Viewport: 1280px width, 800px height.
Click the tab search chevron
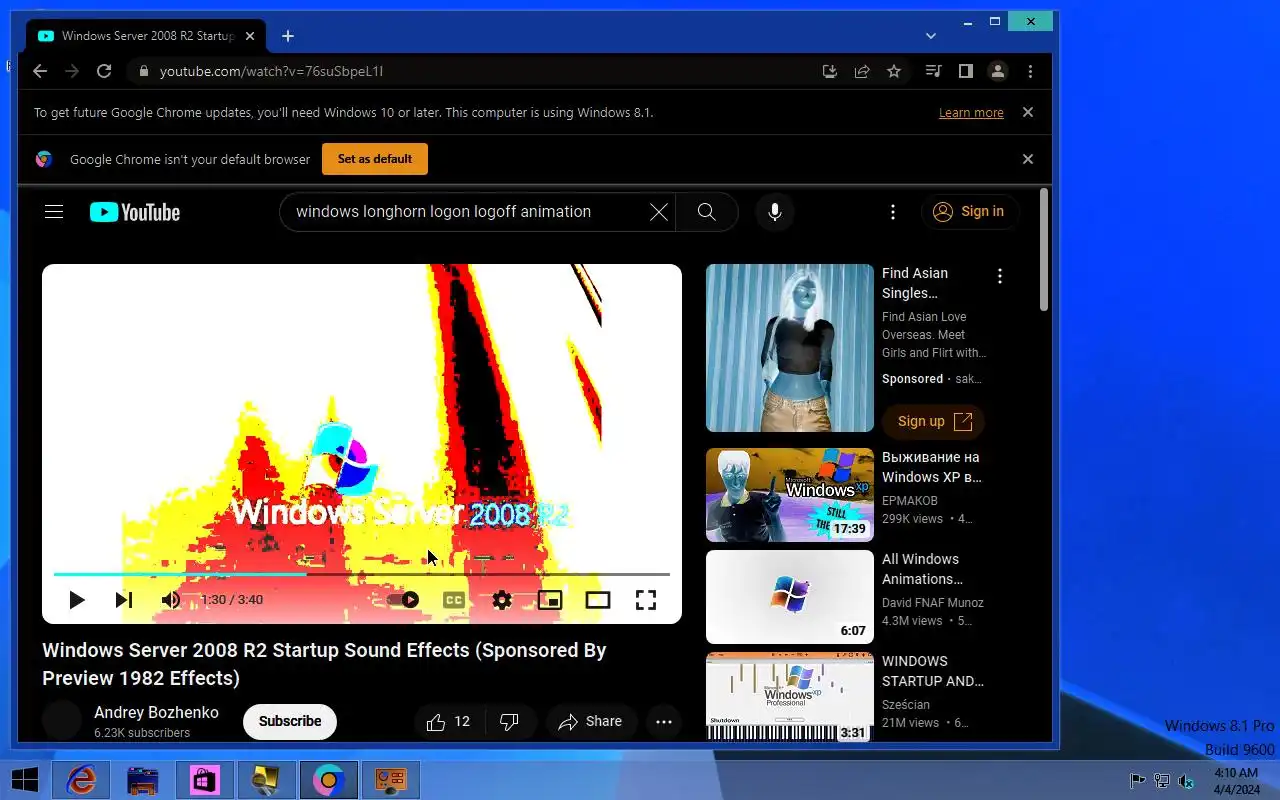931,36
